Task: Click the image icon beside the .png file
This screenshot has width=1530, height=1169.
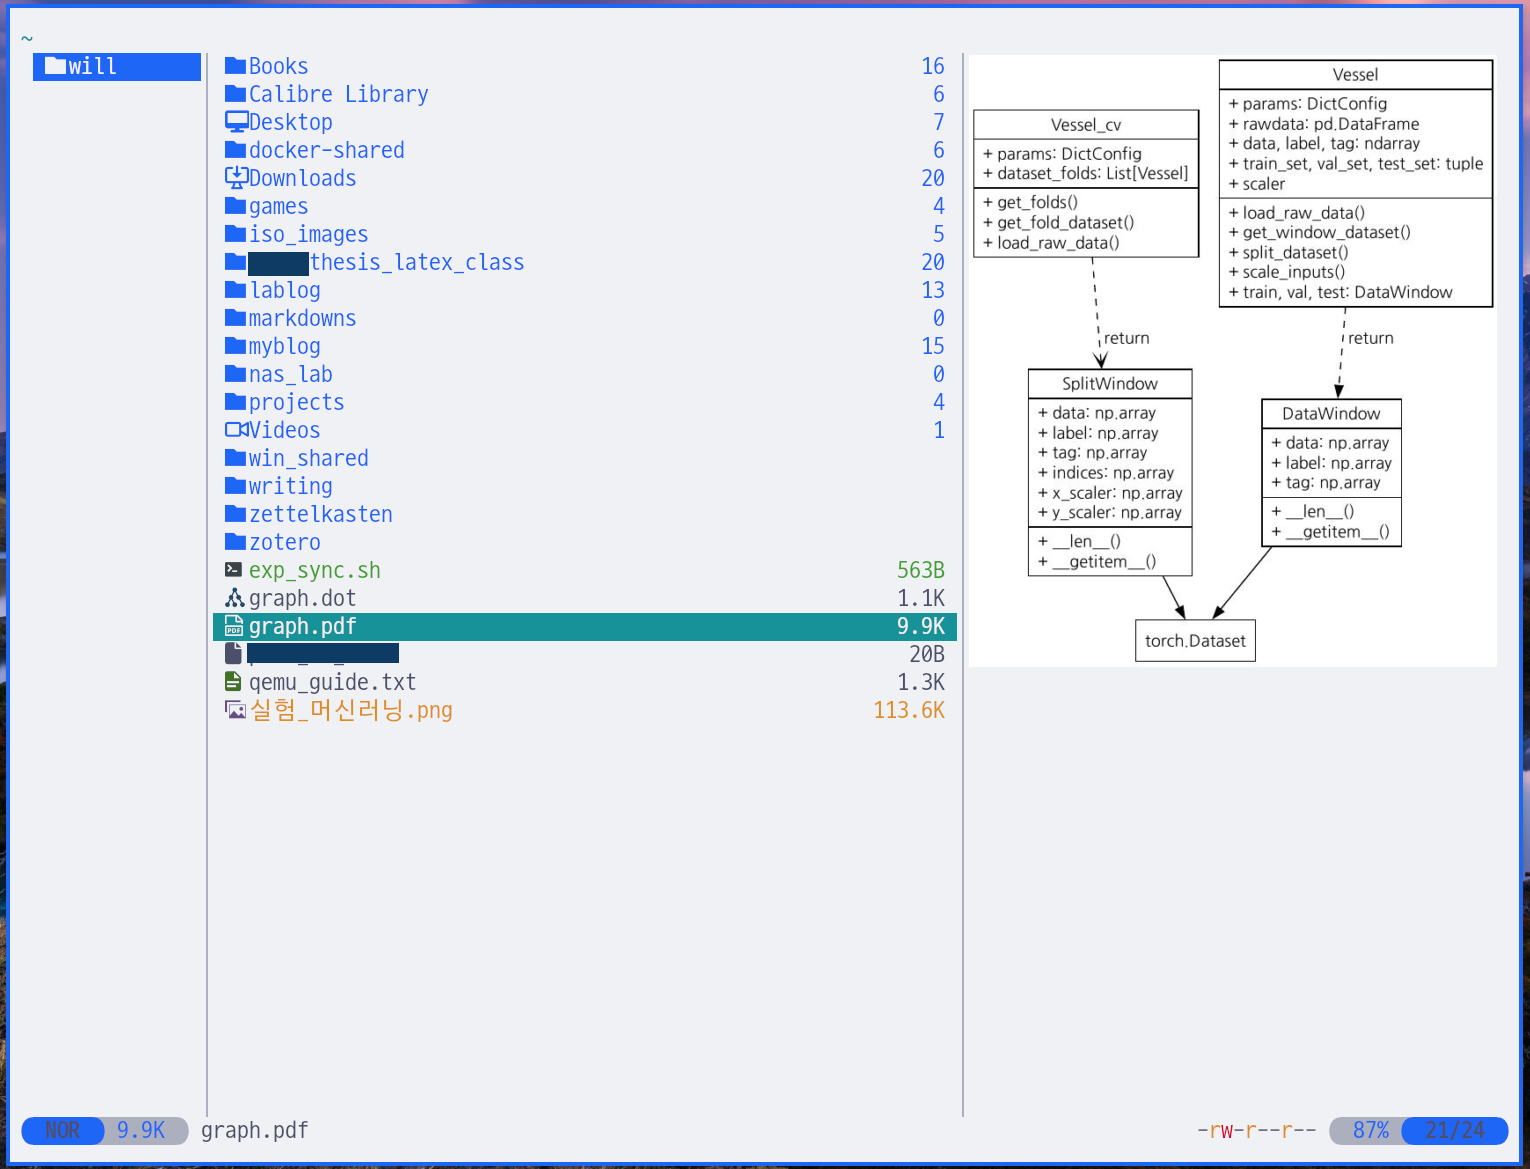Action: click(236, 710)
